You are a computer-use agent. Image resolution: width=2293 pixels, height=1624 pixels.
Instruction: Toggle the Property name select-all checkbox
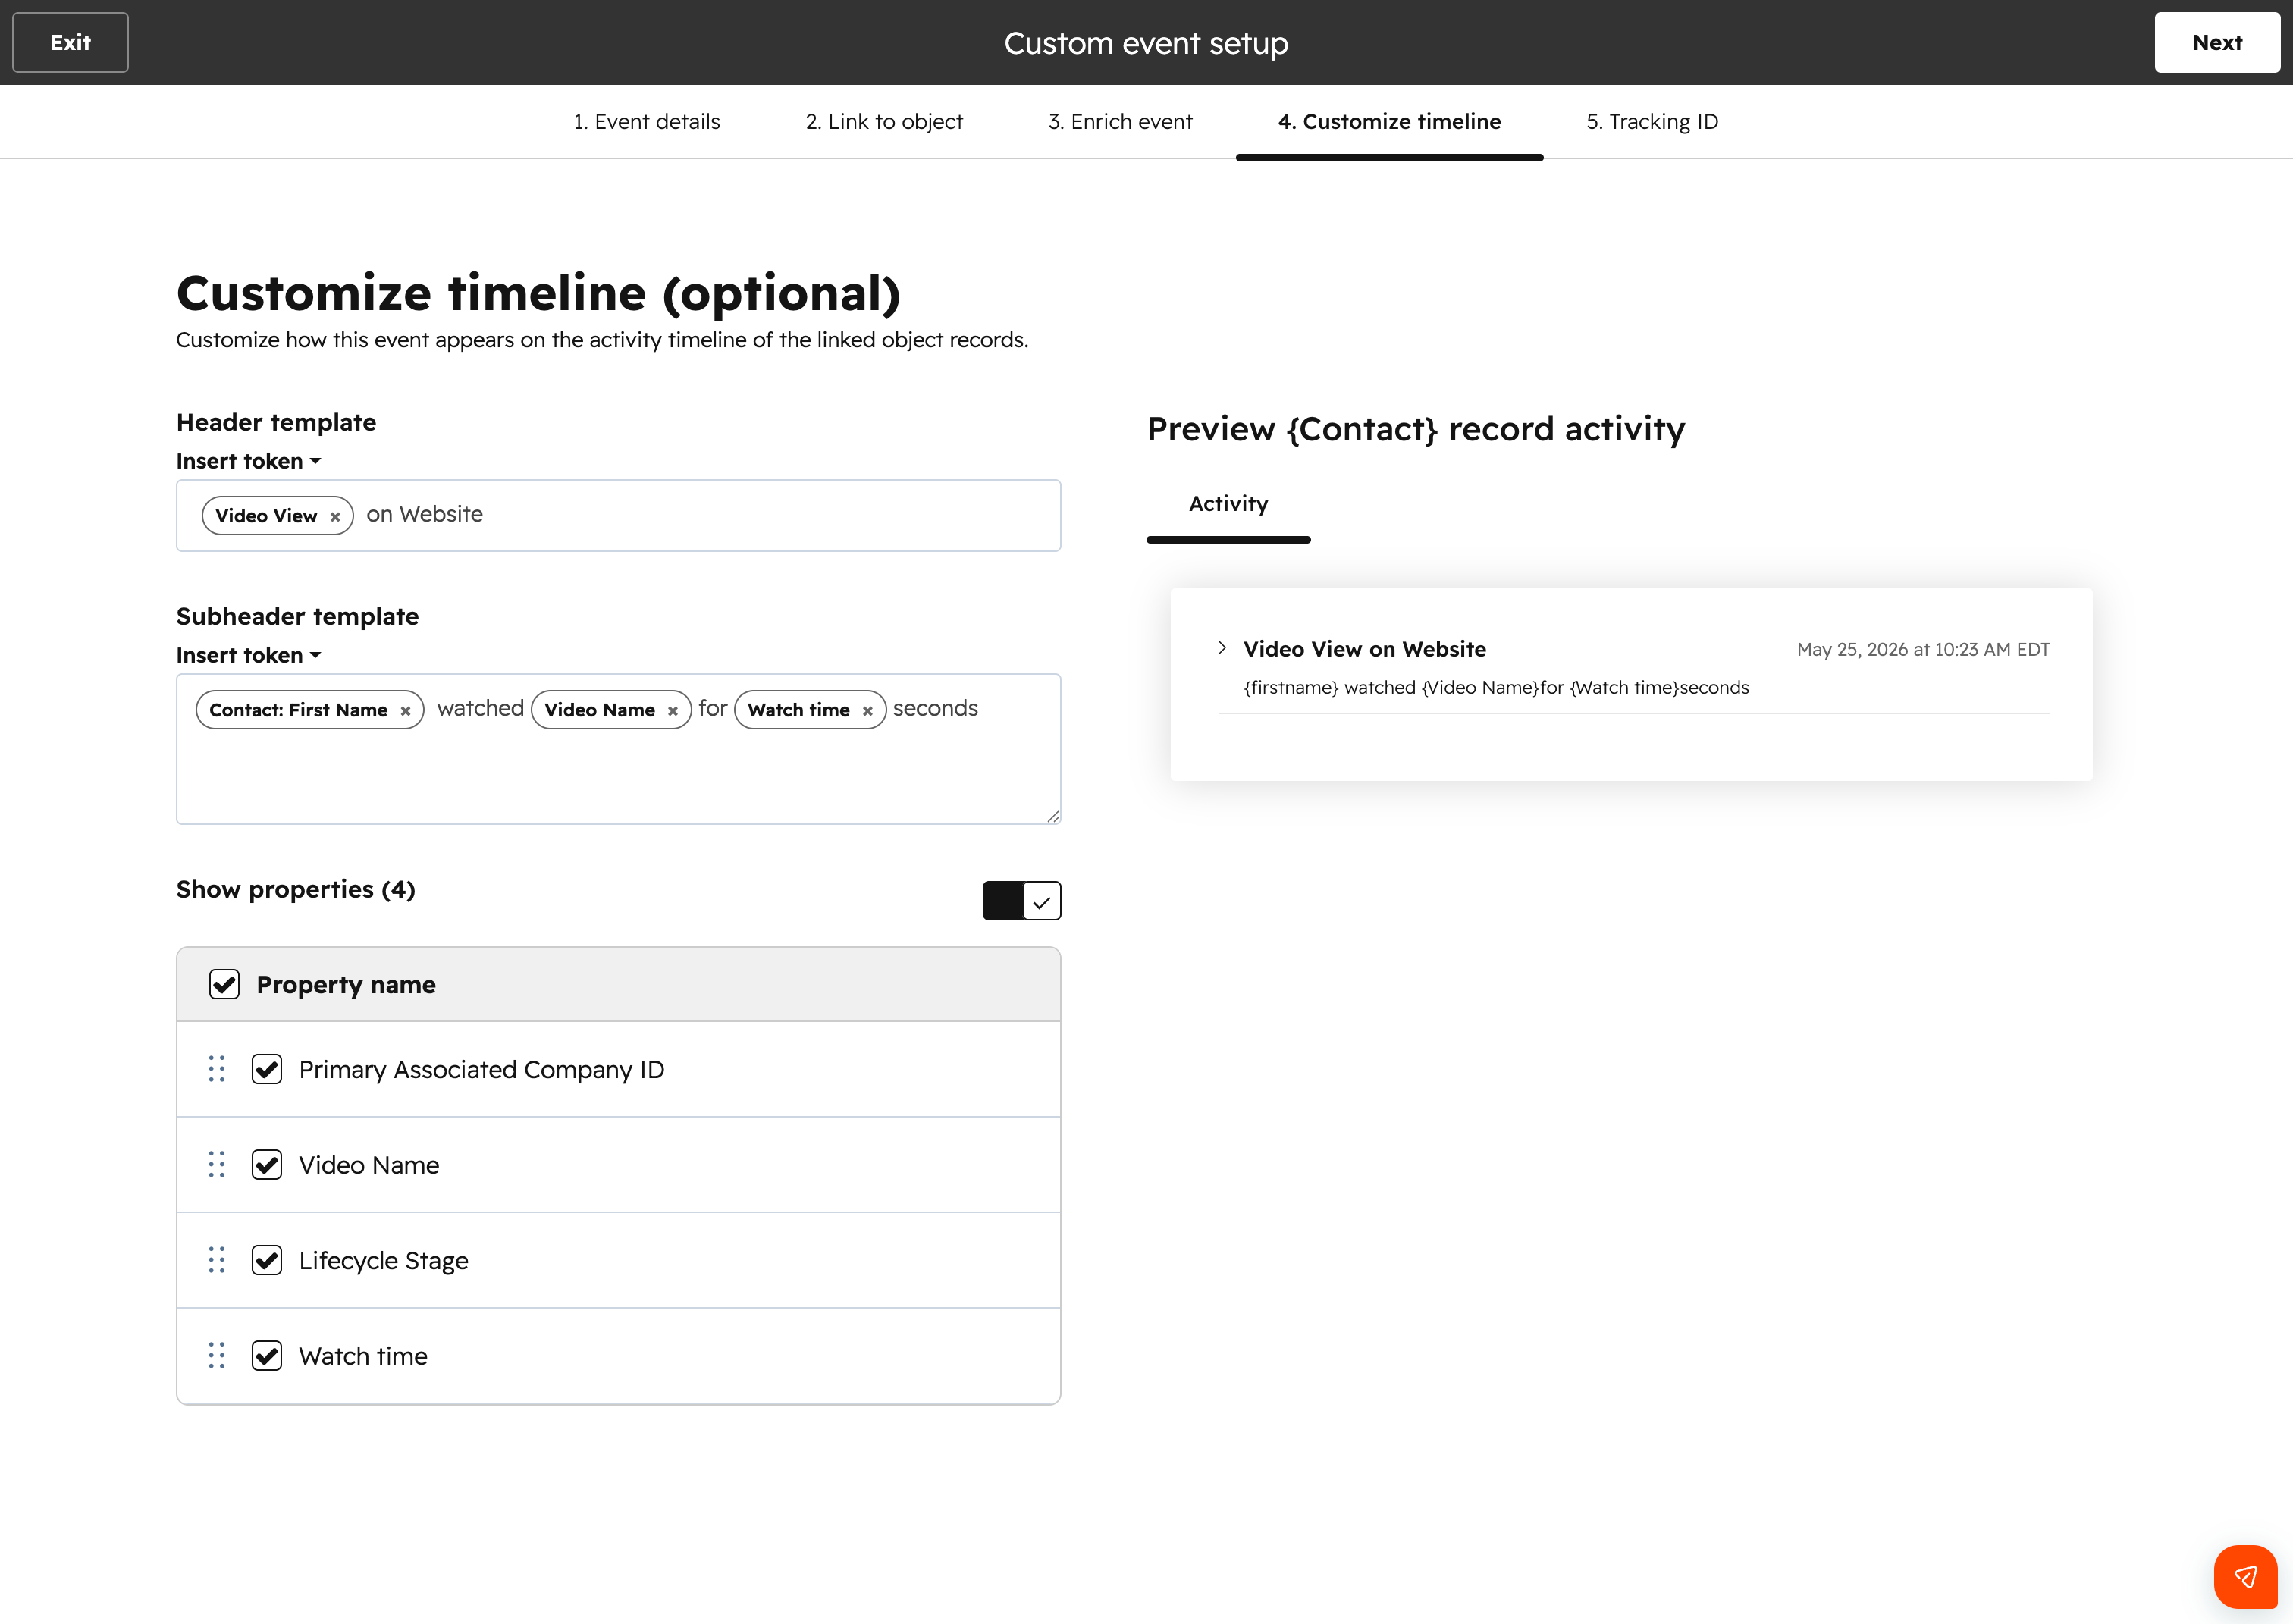(x=224, y=984)
